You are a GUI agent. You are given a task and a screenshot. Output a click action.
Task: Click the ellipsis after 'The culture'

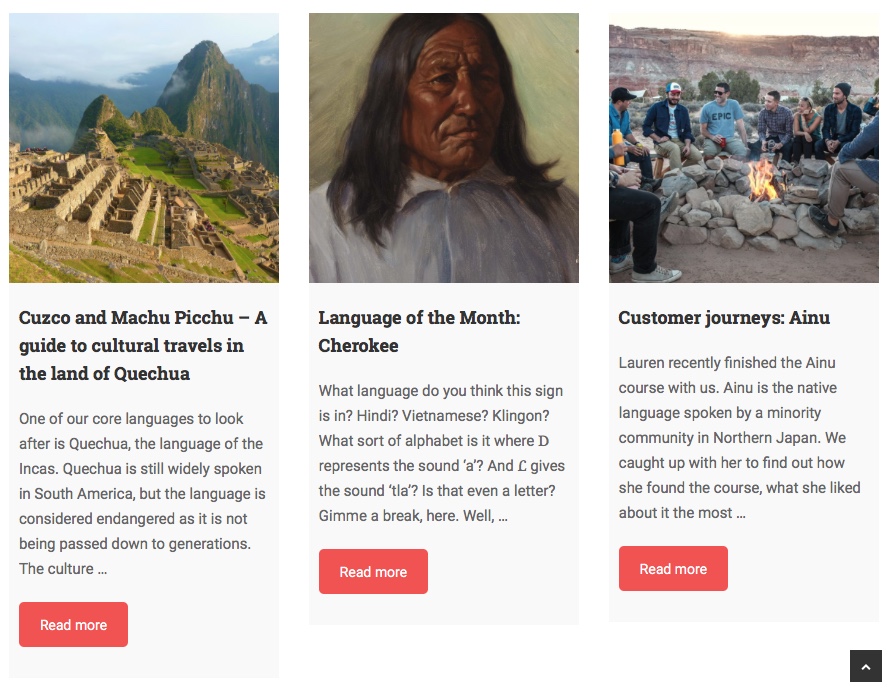102,569
